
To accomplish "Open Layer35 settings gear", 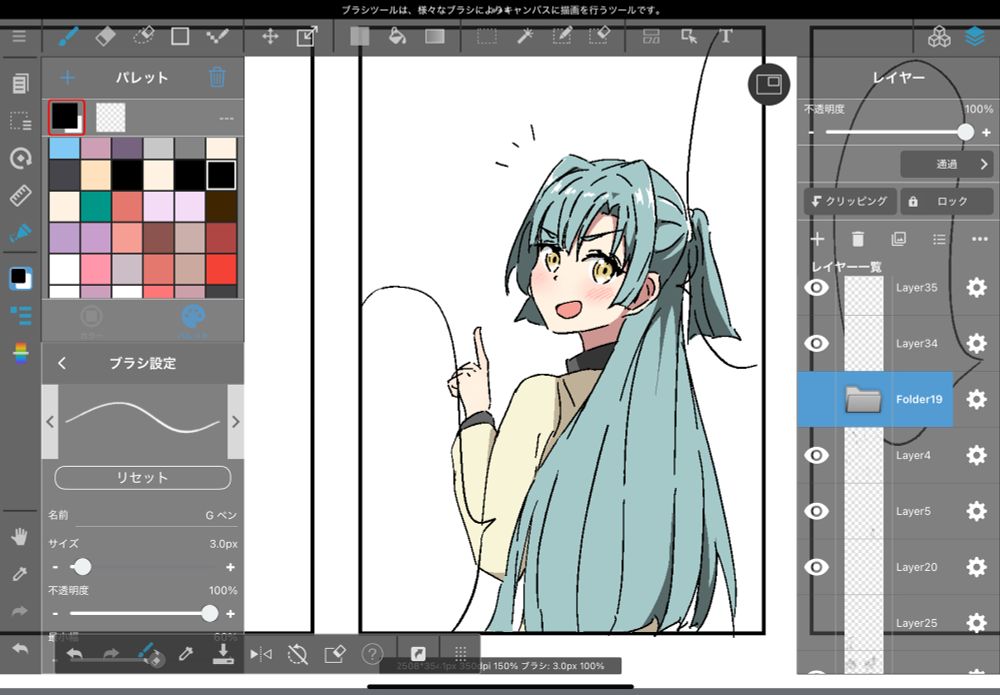I will (976, 288).
